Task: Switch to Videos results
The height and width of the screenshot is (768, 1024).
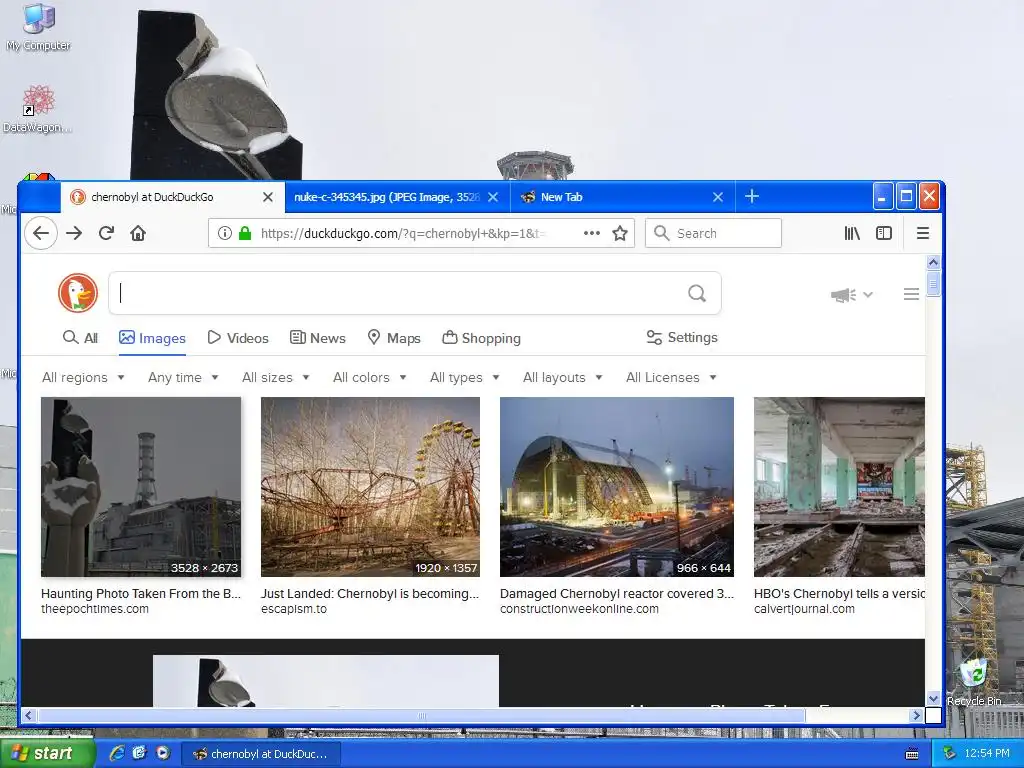Action: 238,338
